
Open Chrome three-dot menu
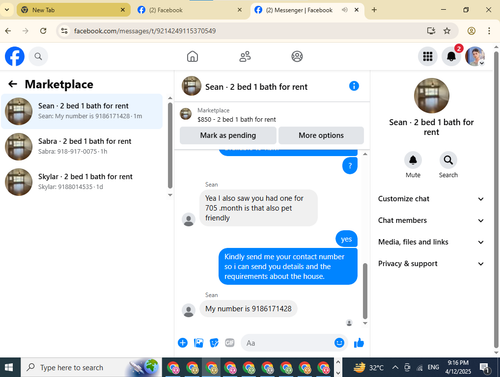pos(489,31)
